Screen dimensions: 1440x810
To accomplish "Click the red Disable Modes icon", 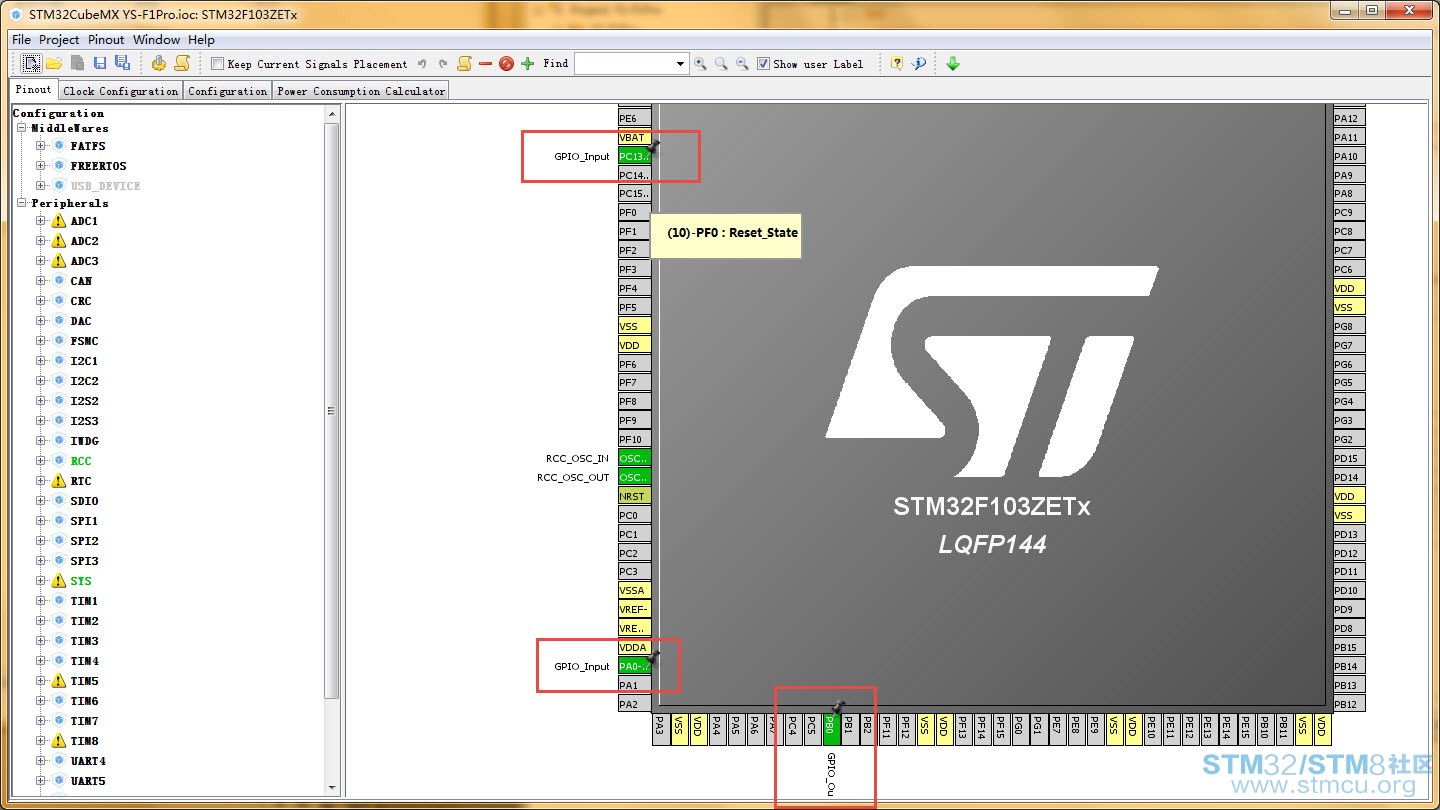I will [506, 64].
